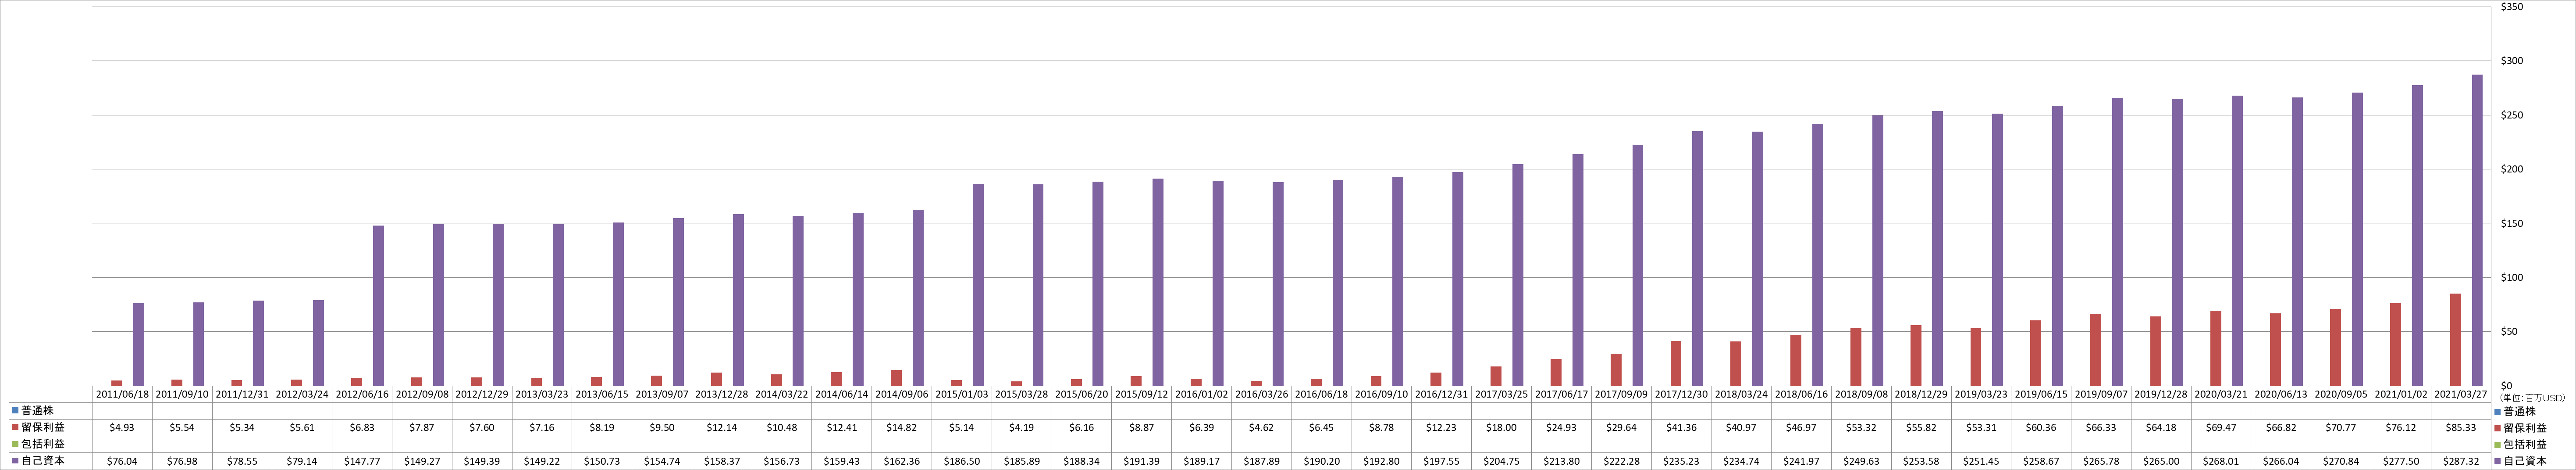Select the $204.75 equity cell
This screenshot has width=2576, height=470.
click(x=1502, y=461)
